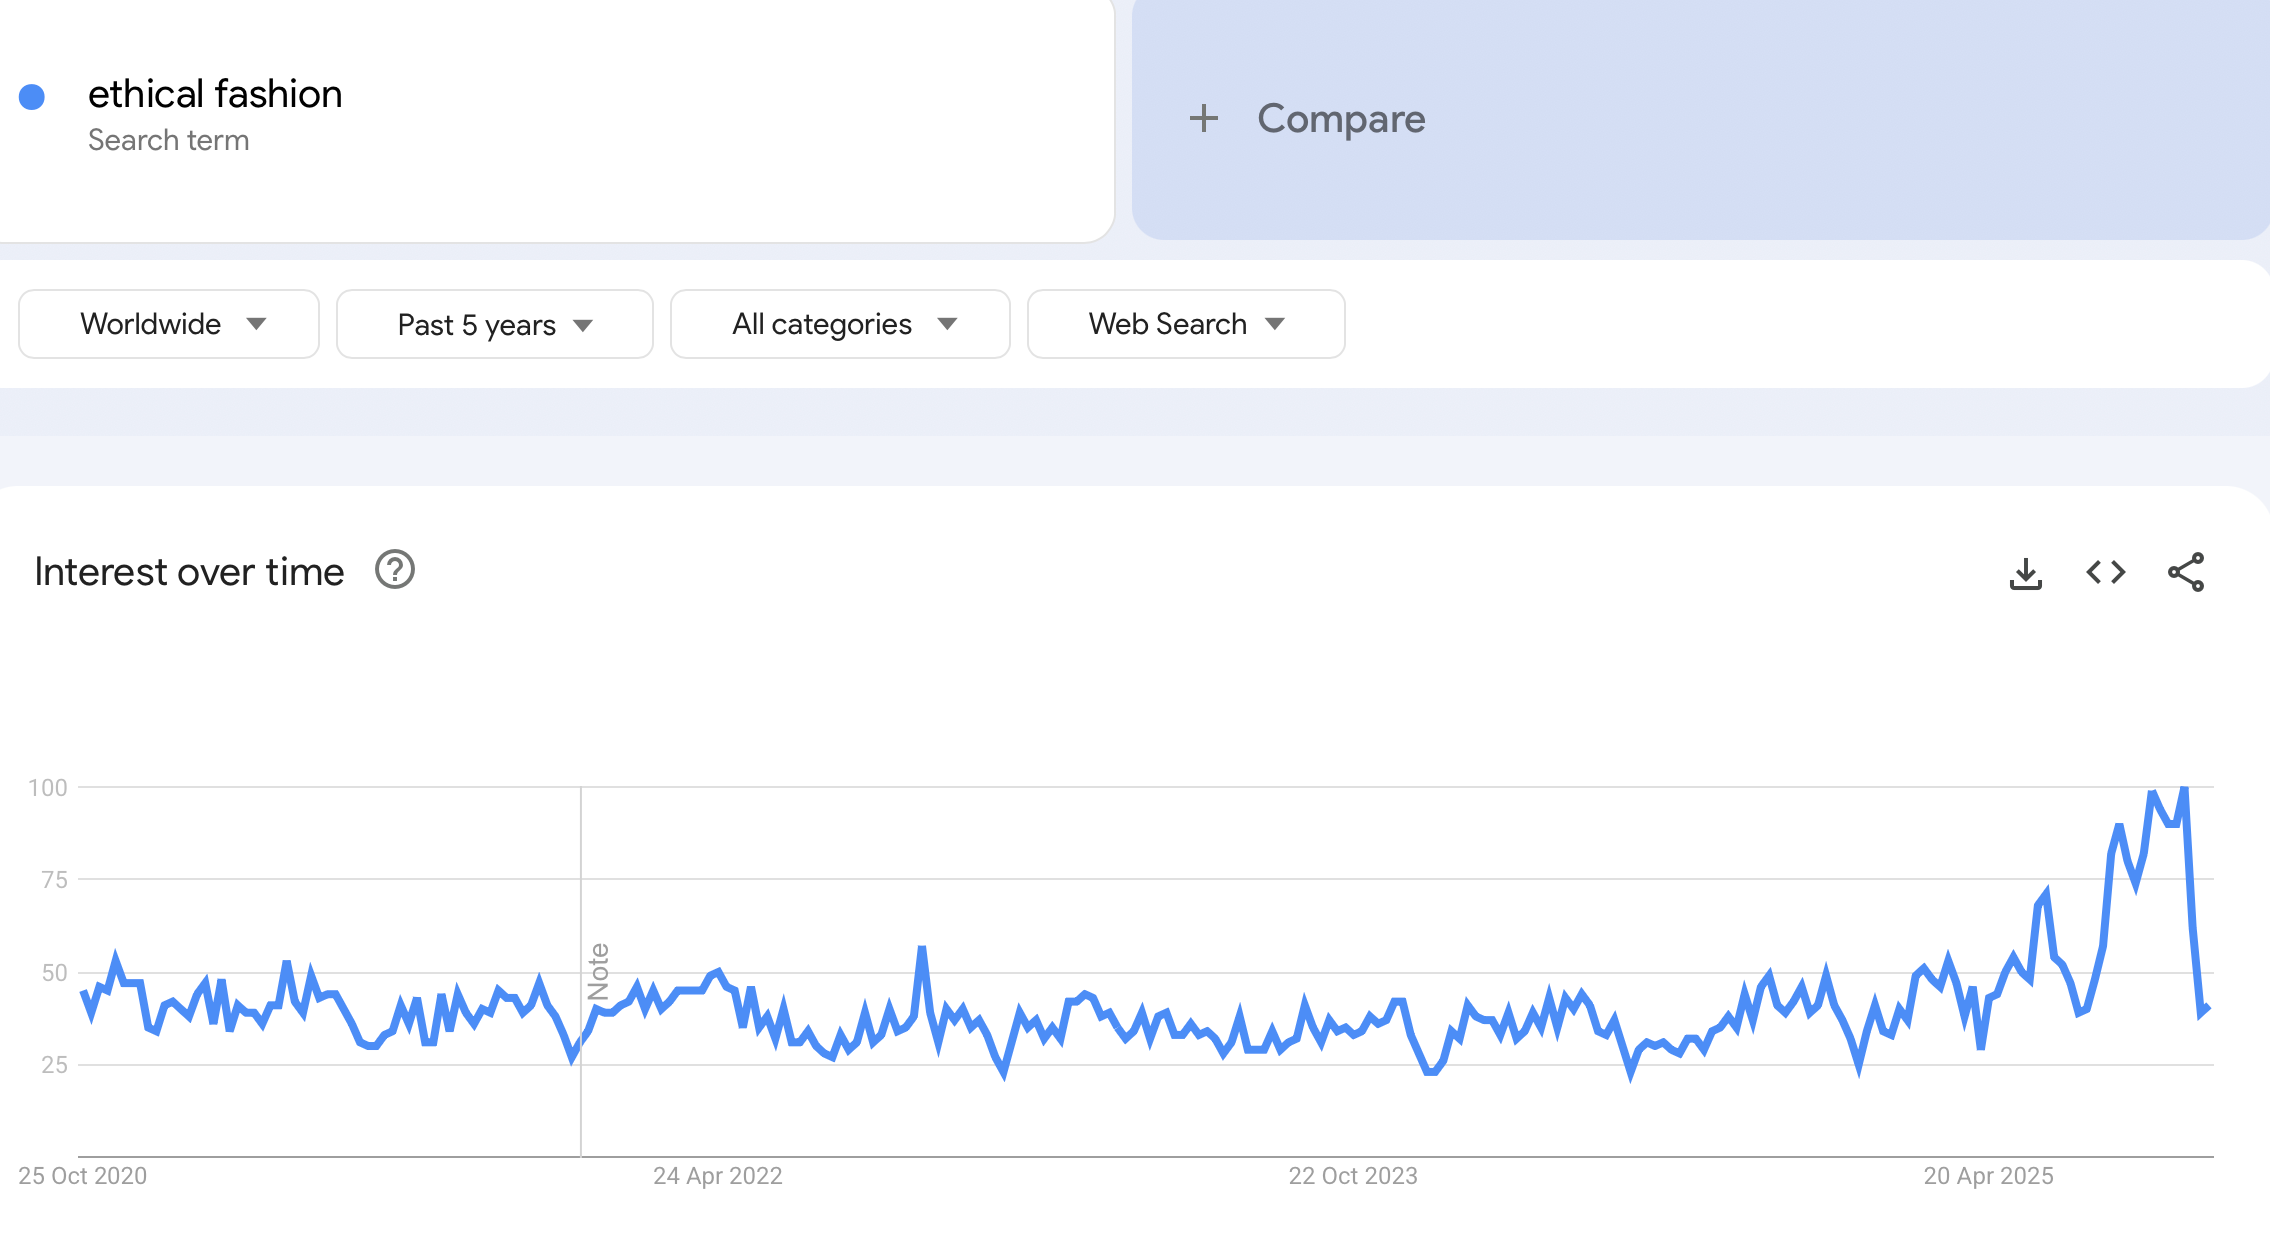Click the Interest over time heading
This screenshot has height=1258, width=2270.
pyautogui.click(x=188, y=571)
